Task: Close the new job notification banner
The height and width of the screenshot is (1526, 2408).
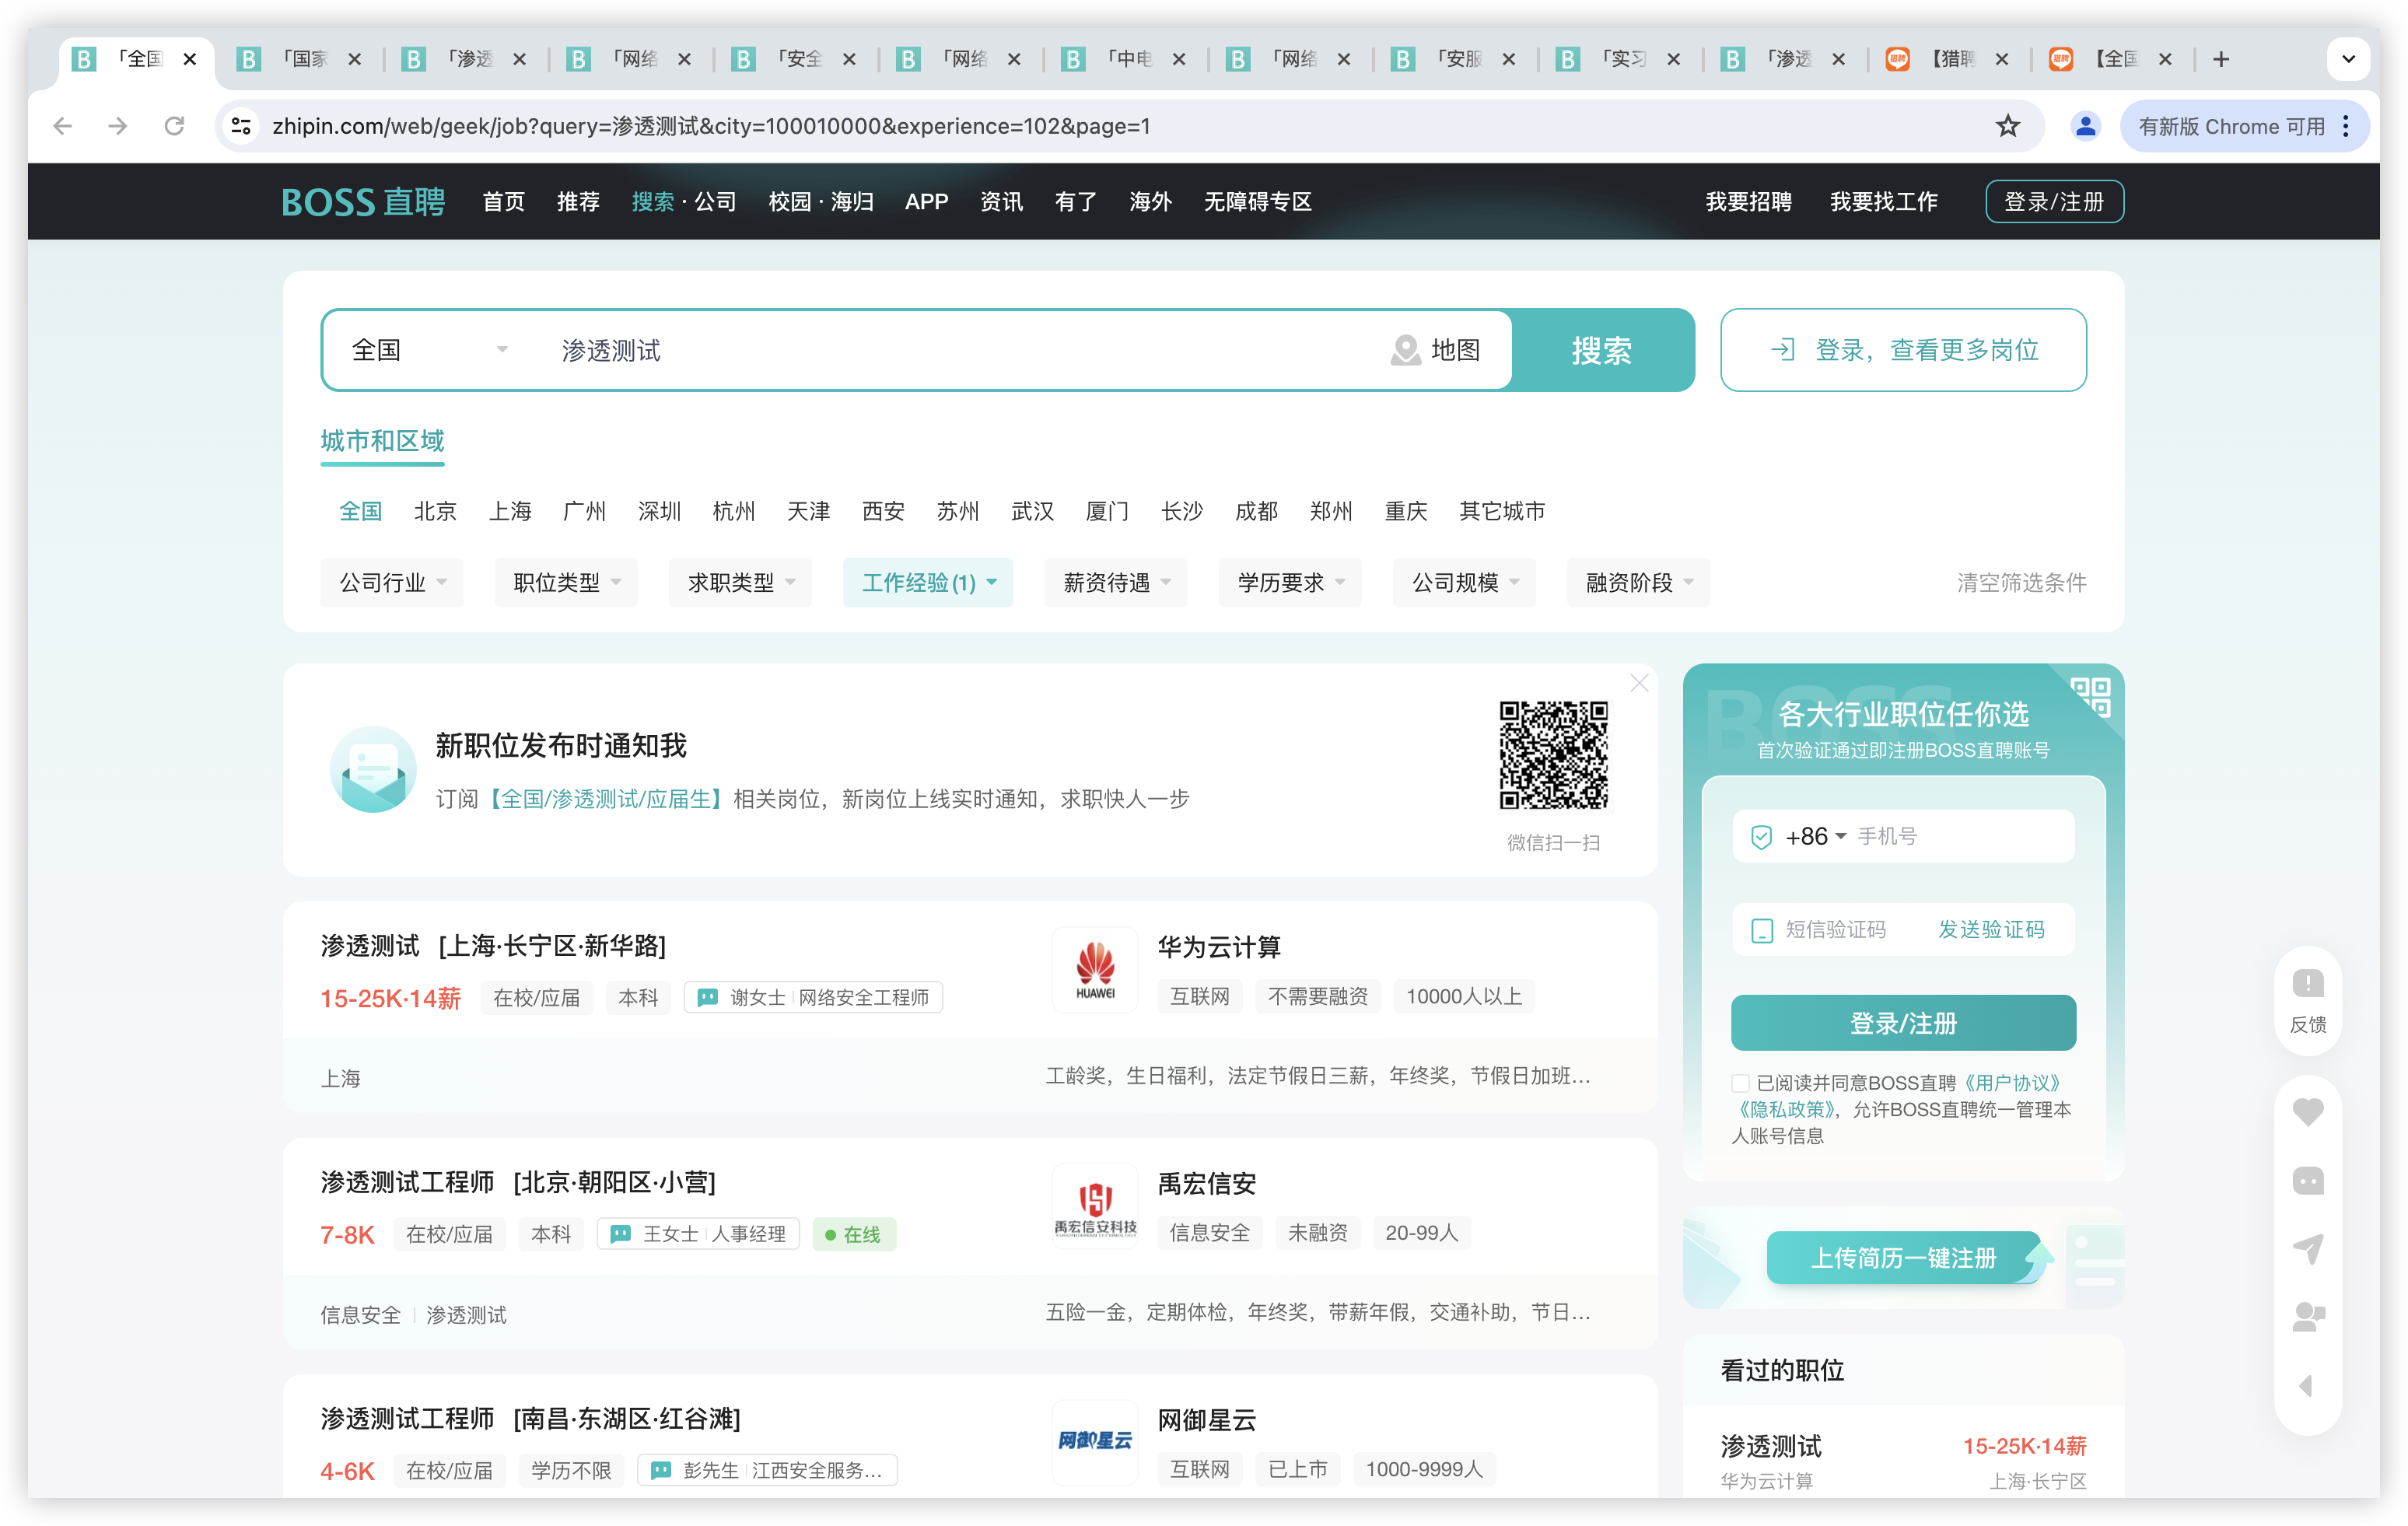Action: (x=1639, y=683)
